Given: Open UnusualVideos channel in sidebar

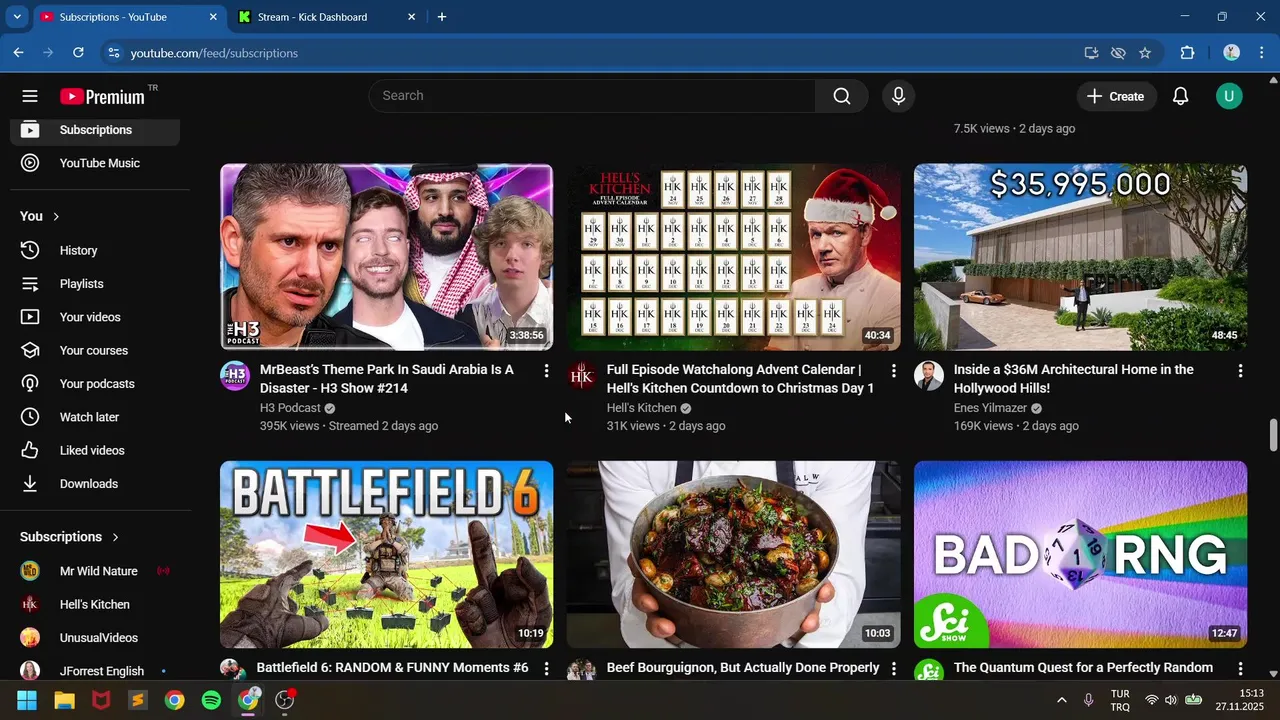Looking at the screenshot, I should pos(95,638).
